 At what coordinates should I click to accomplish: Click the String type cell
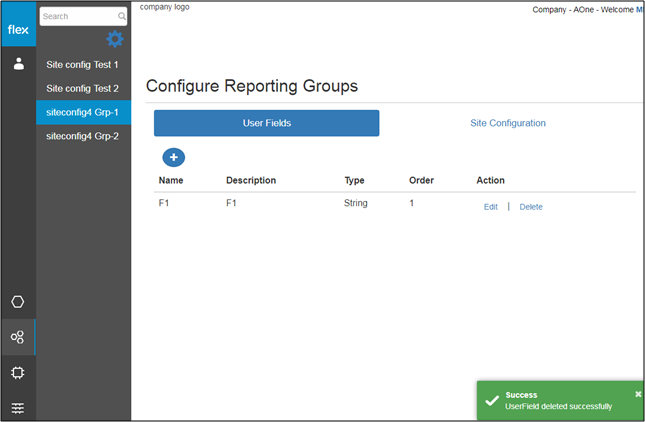[x=356, y=203]
